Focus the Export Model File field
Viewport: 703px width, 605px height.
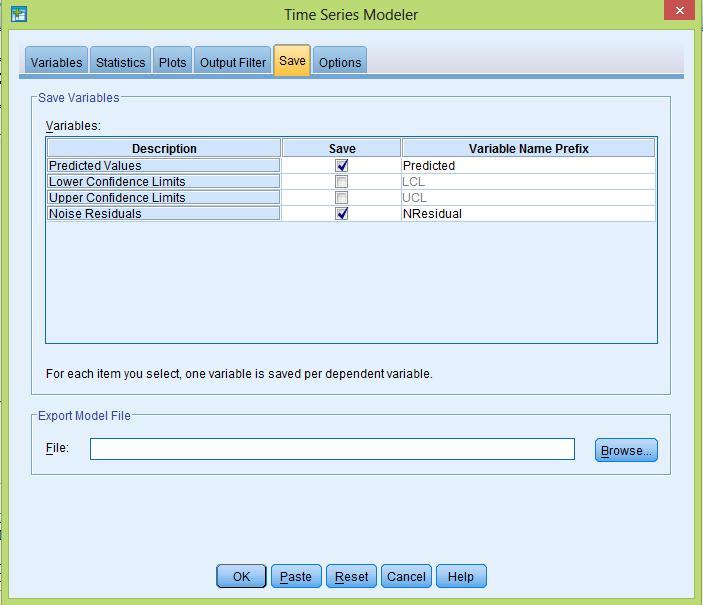(332, 449)
